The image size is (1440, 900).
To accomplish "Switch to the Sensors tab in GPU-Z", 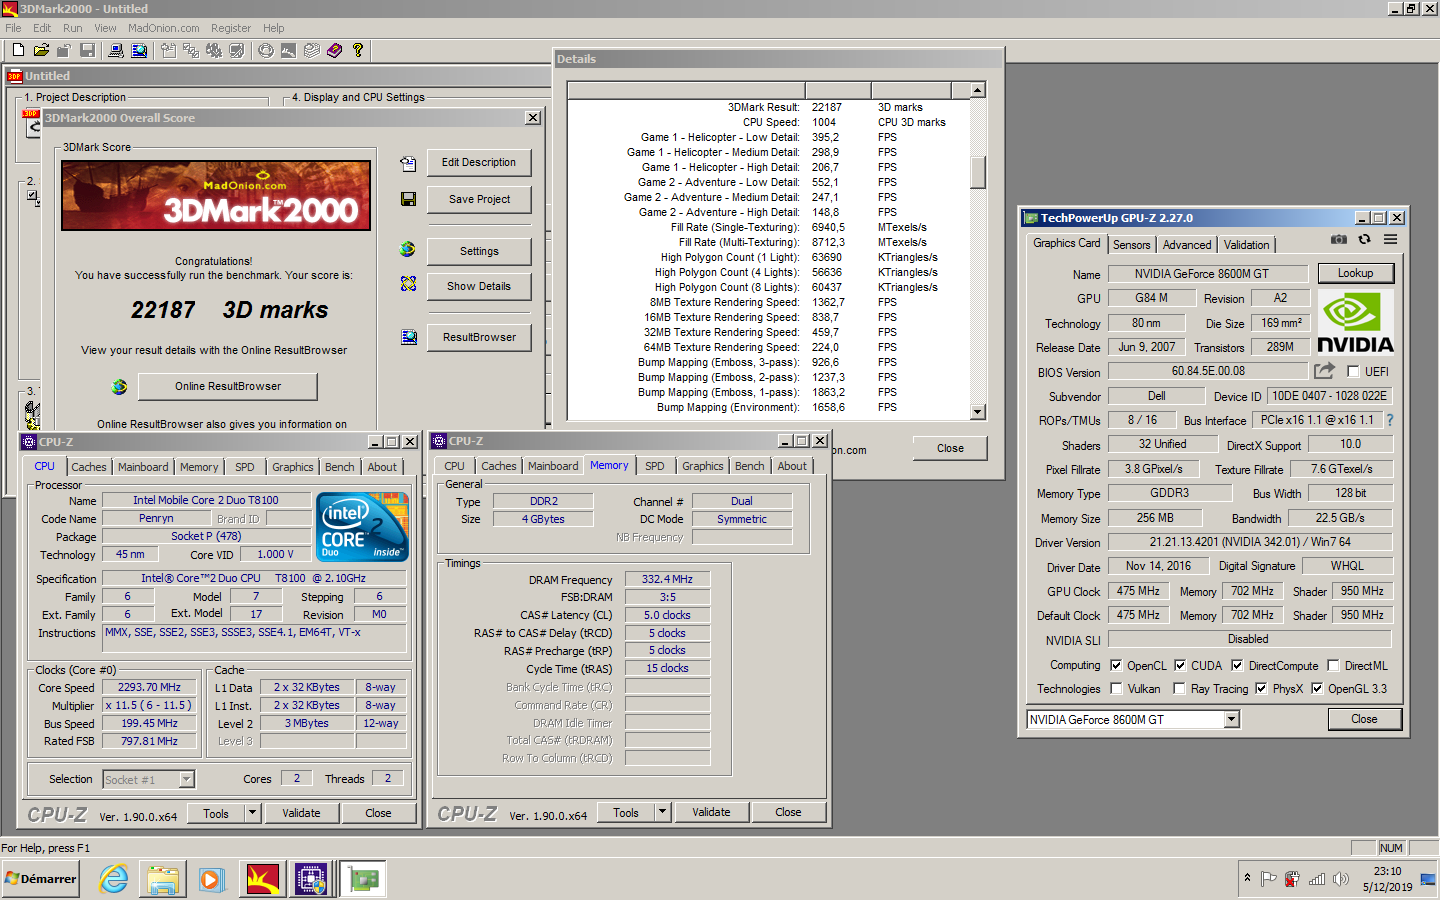I will click(1131, 245).
